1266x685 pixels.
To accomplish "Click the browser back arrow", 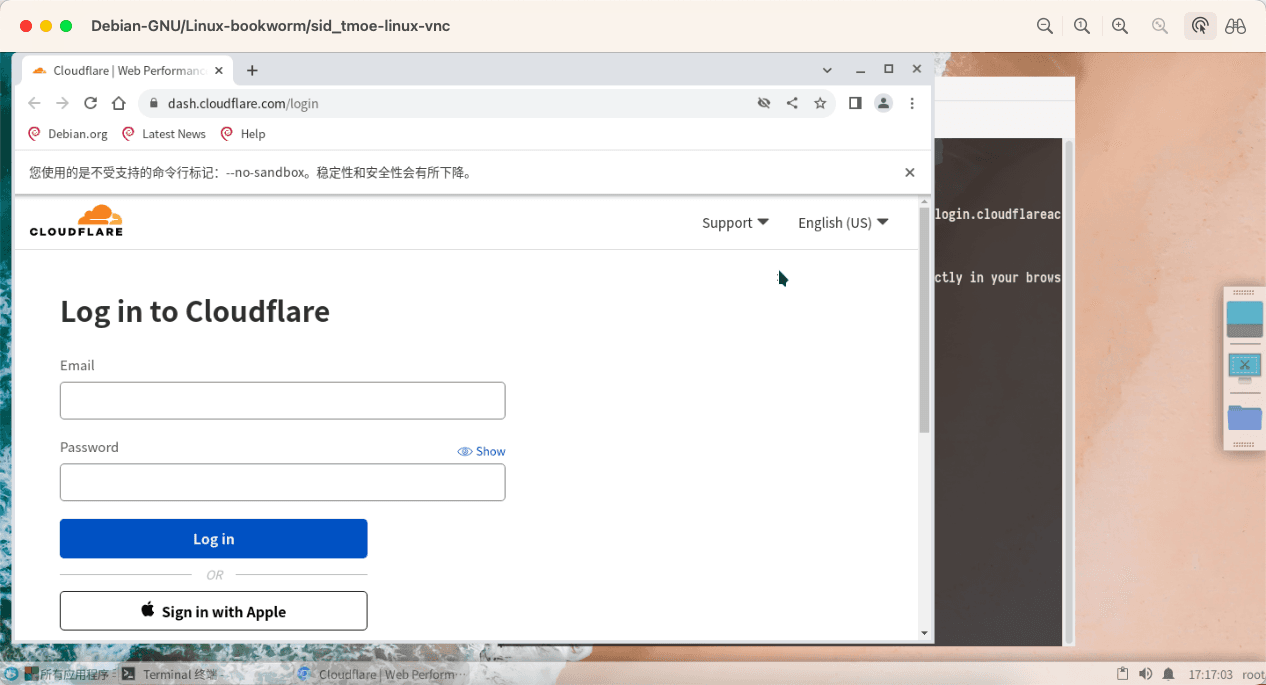I will (34, 103).
